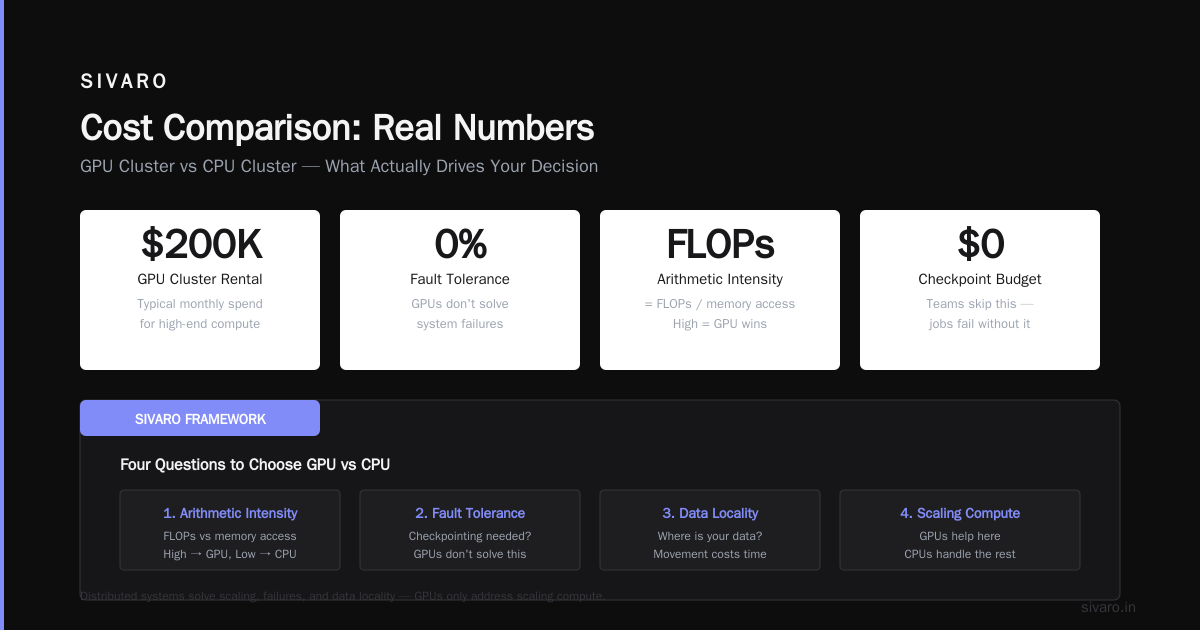Click the large FLOPs metric text
This screenshot has height=630, width=1200.
720,244
